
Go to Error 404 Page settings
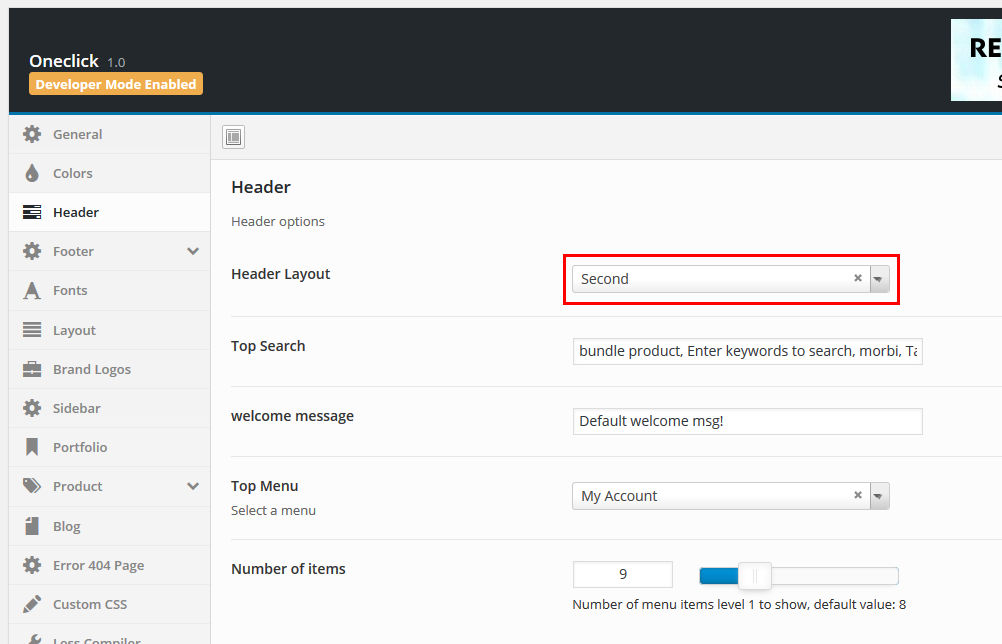tap(98, 565)
